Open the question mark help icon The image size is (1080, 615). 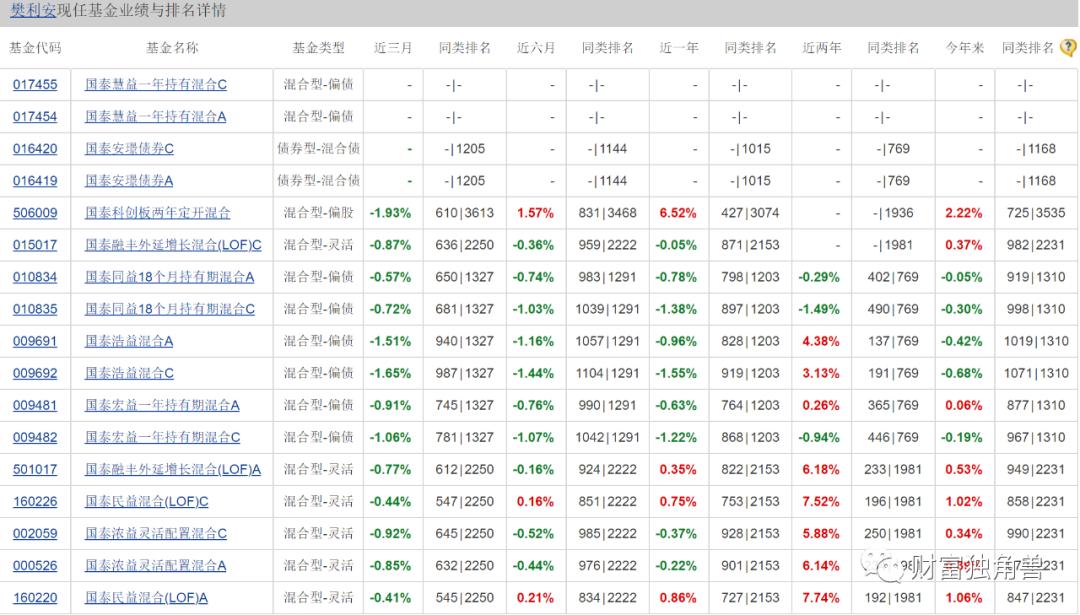[1069, 46]
